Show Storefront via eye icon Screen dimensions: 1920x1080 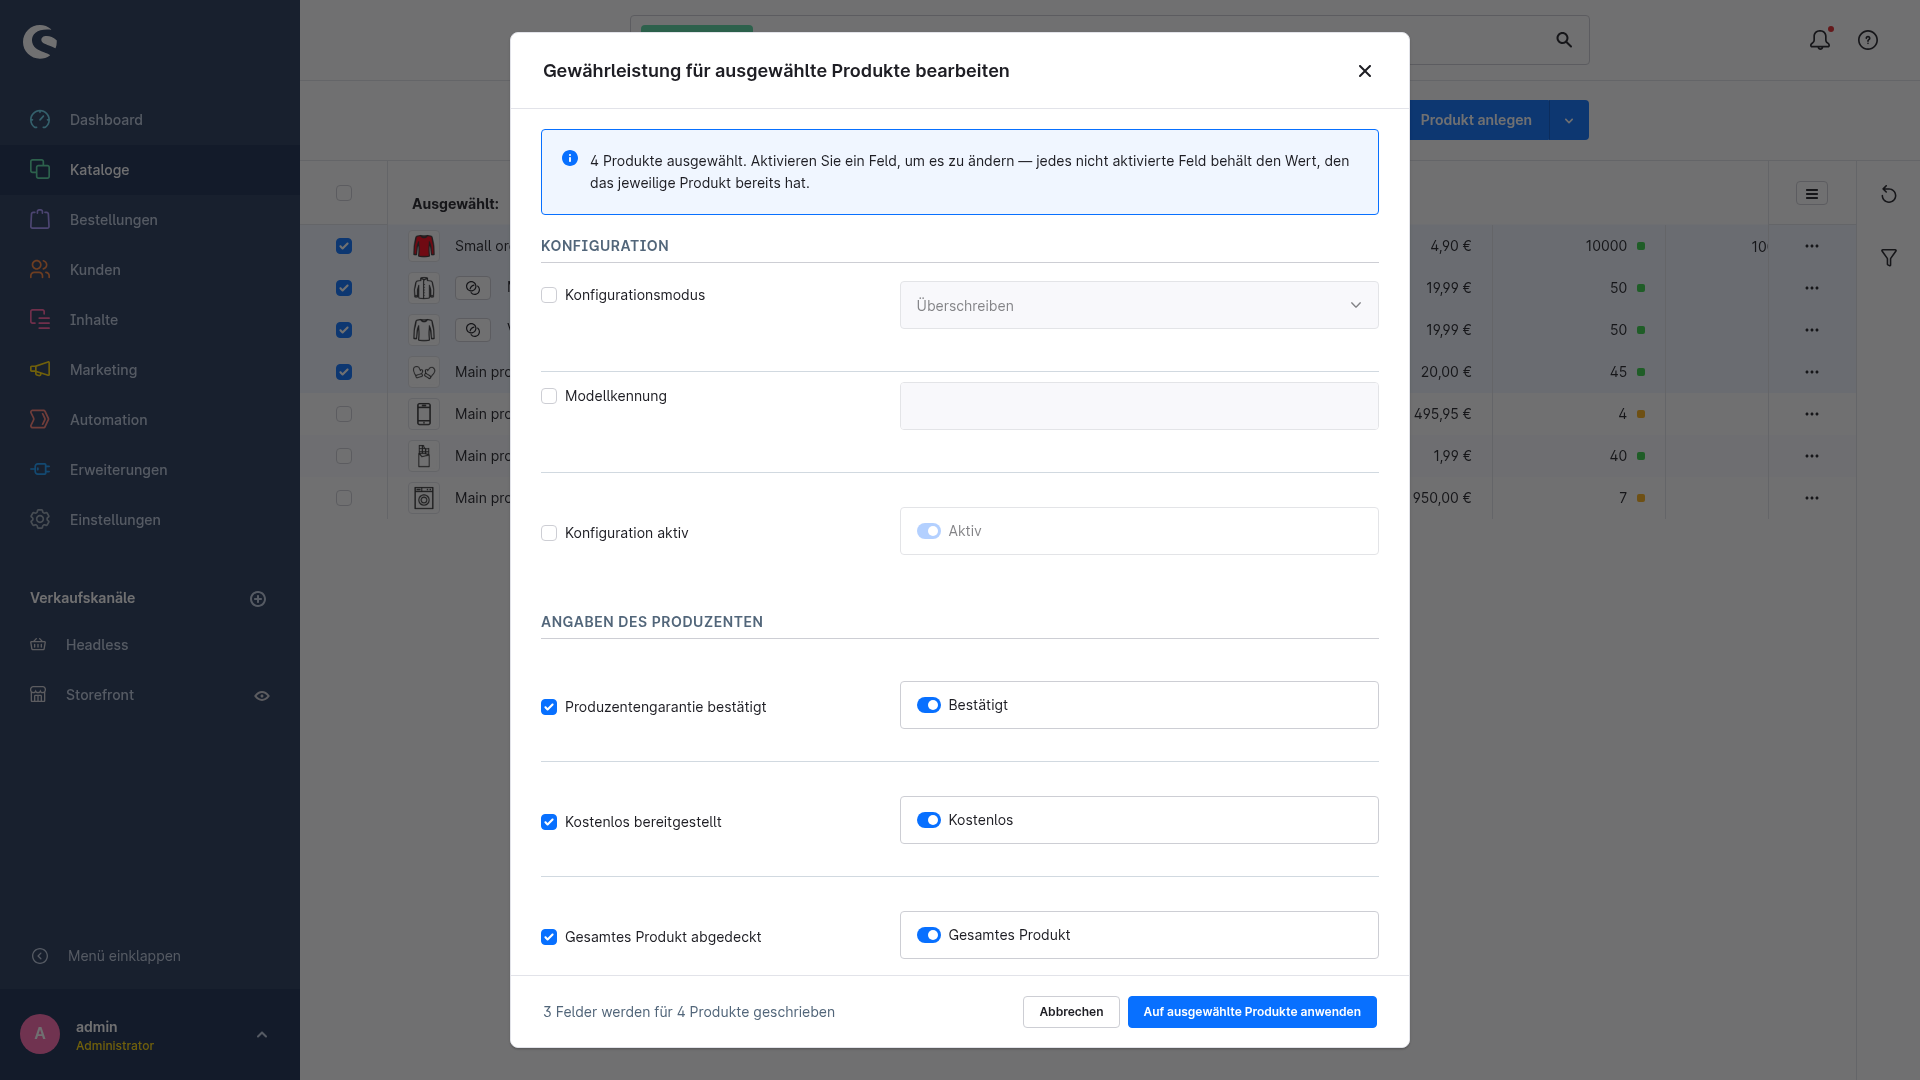click(262, 696)
